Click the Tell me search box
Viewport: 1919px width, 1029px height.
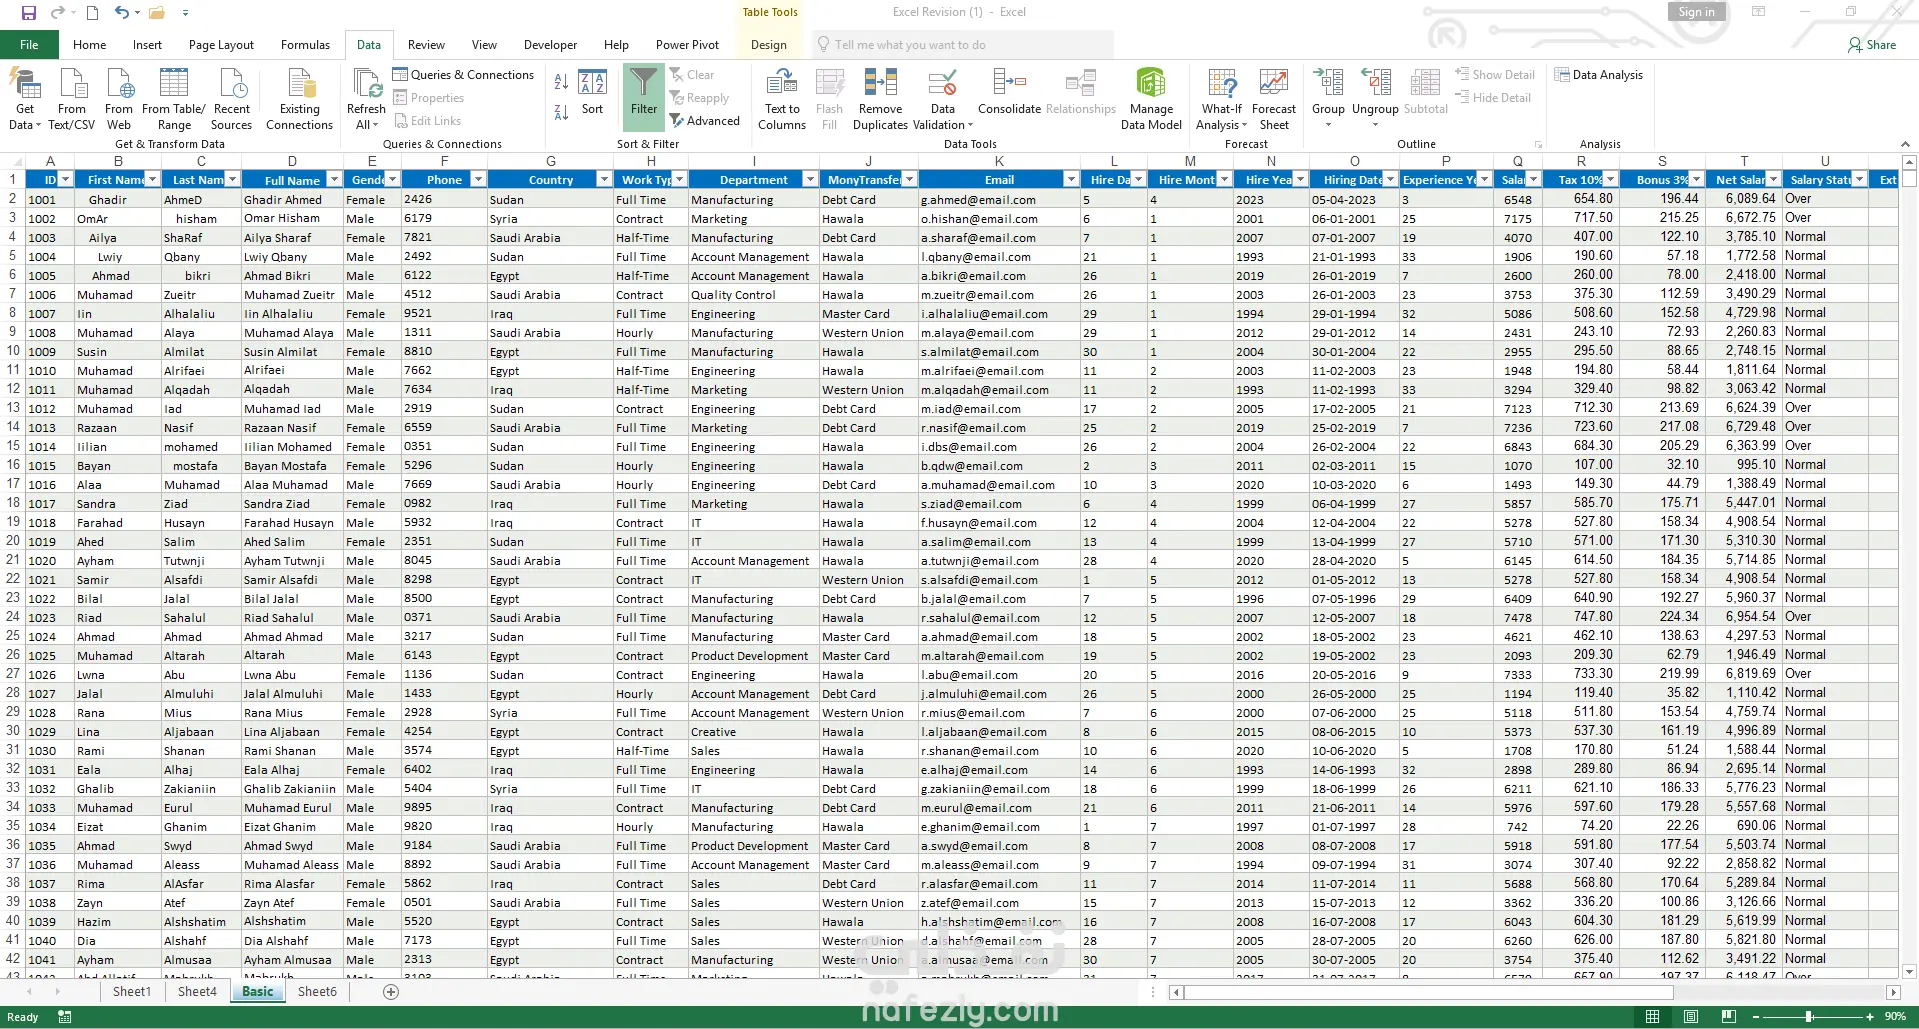pyautogui.click(x=962, y=45)
